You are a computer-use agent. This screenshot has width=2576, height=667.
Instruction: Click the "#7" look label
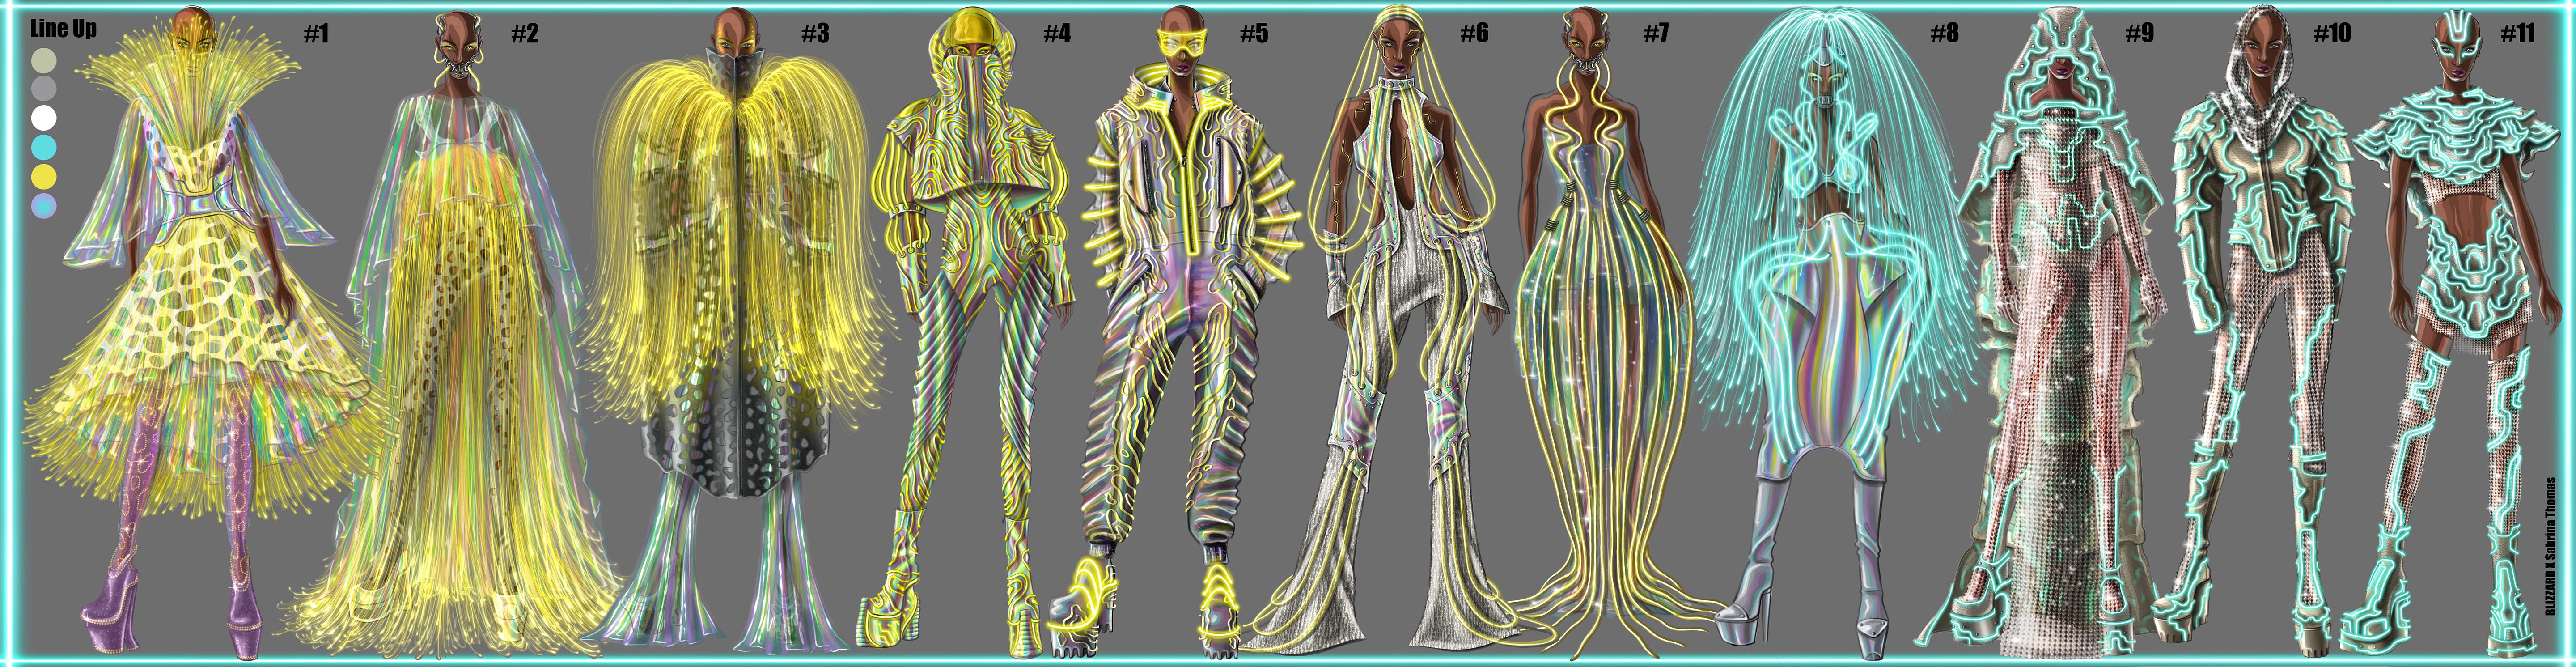click(1656, 34)
